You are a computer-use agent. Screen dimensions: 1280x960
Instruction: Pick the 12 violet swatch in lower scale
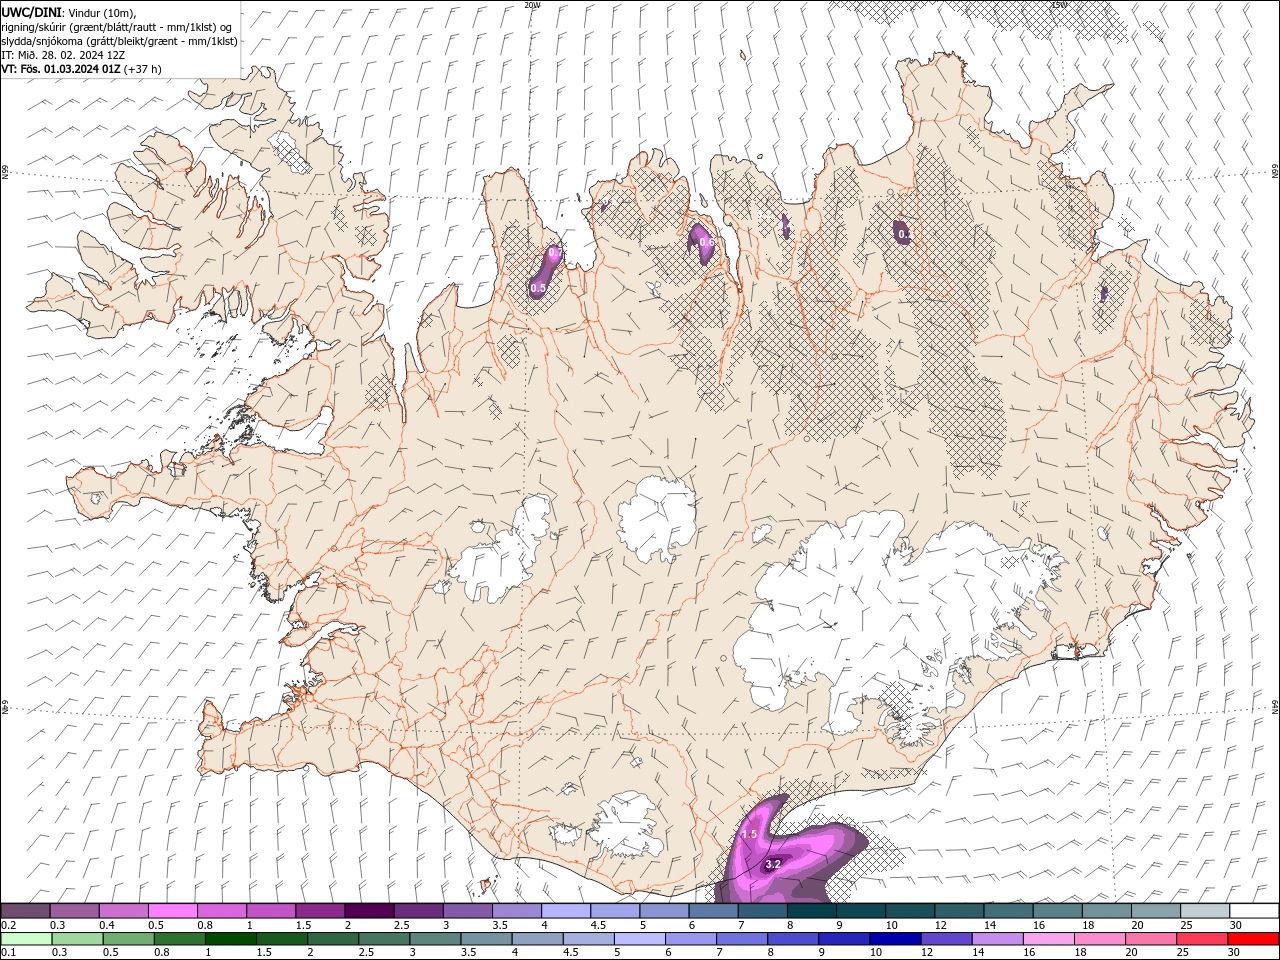point(945,939)
